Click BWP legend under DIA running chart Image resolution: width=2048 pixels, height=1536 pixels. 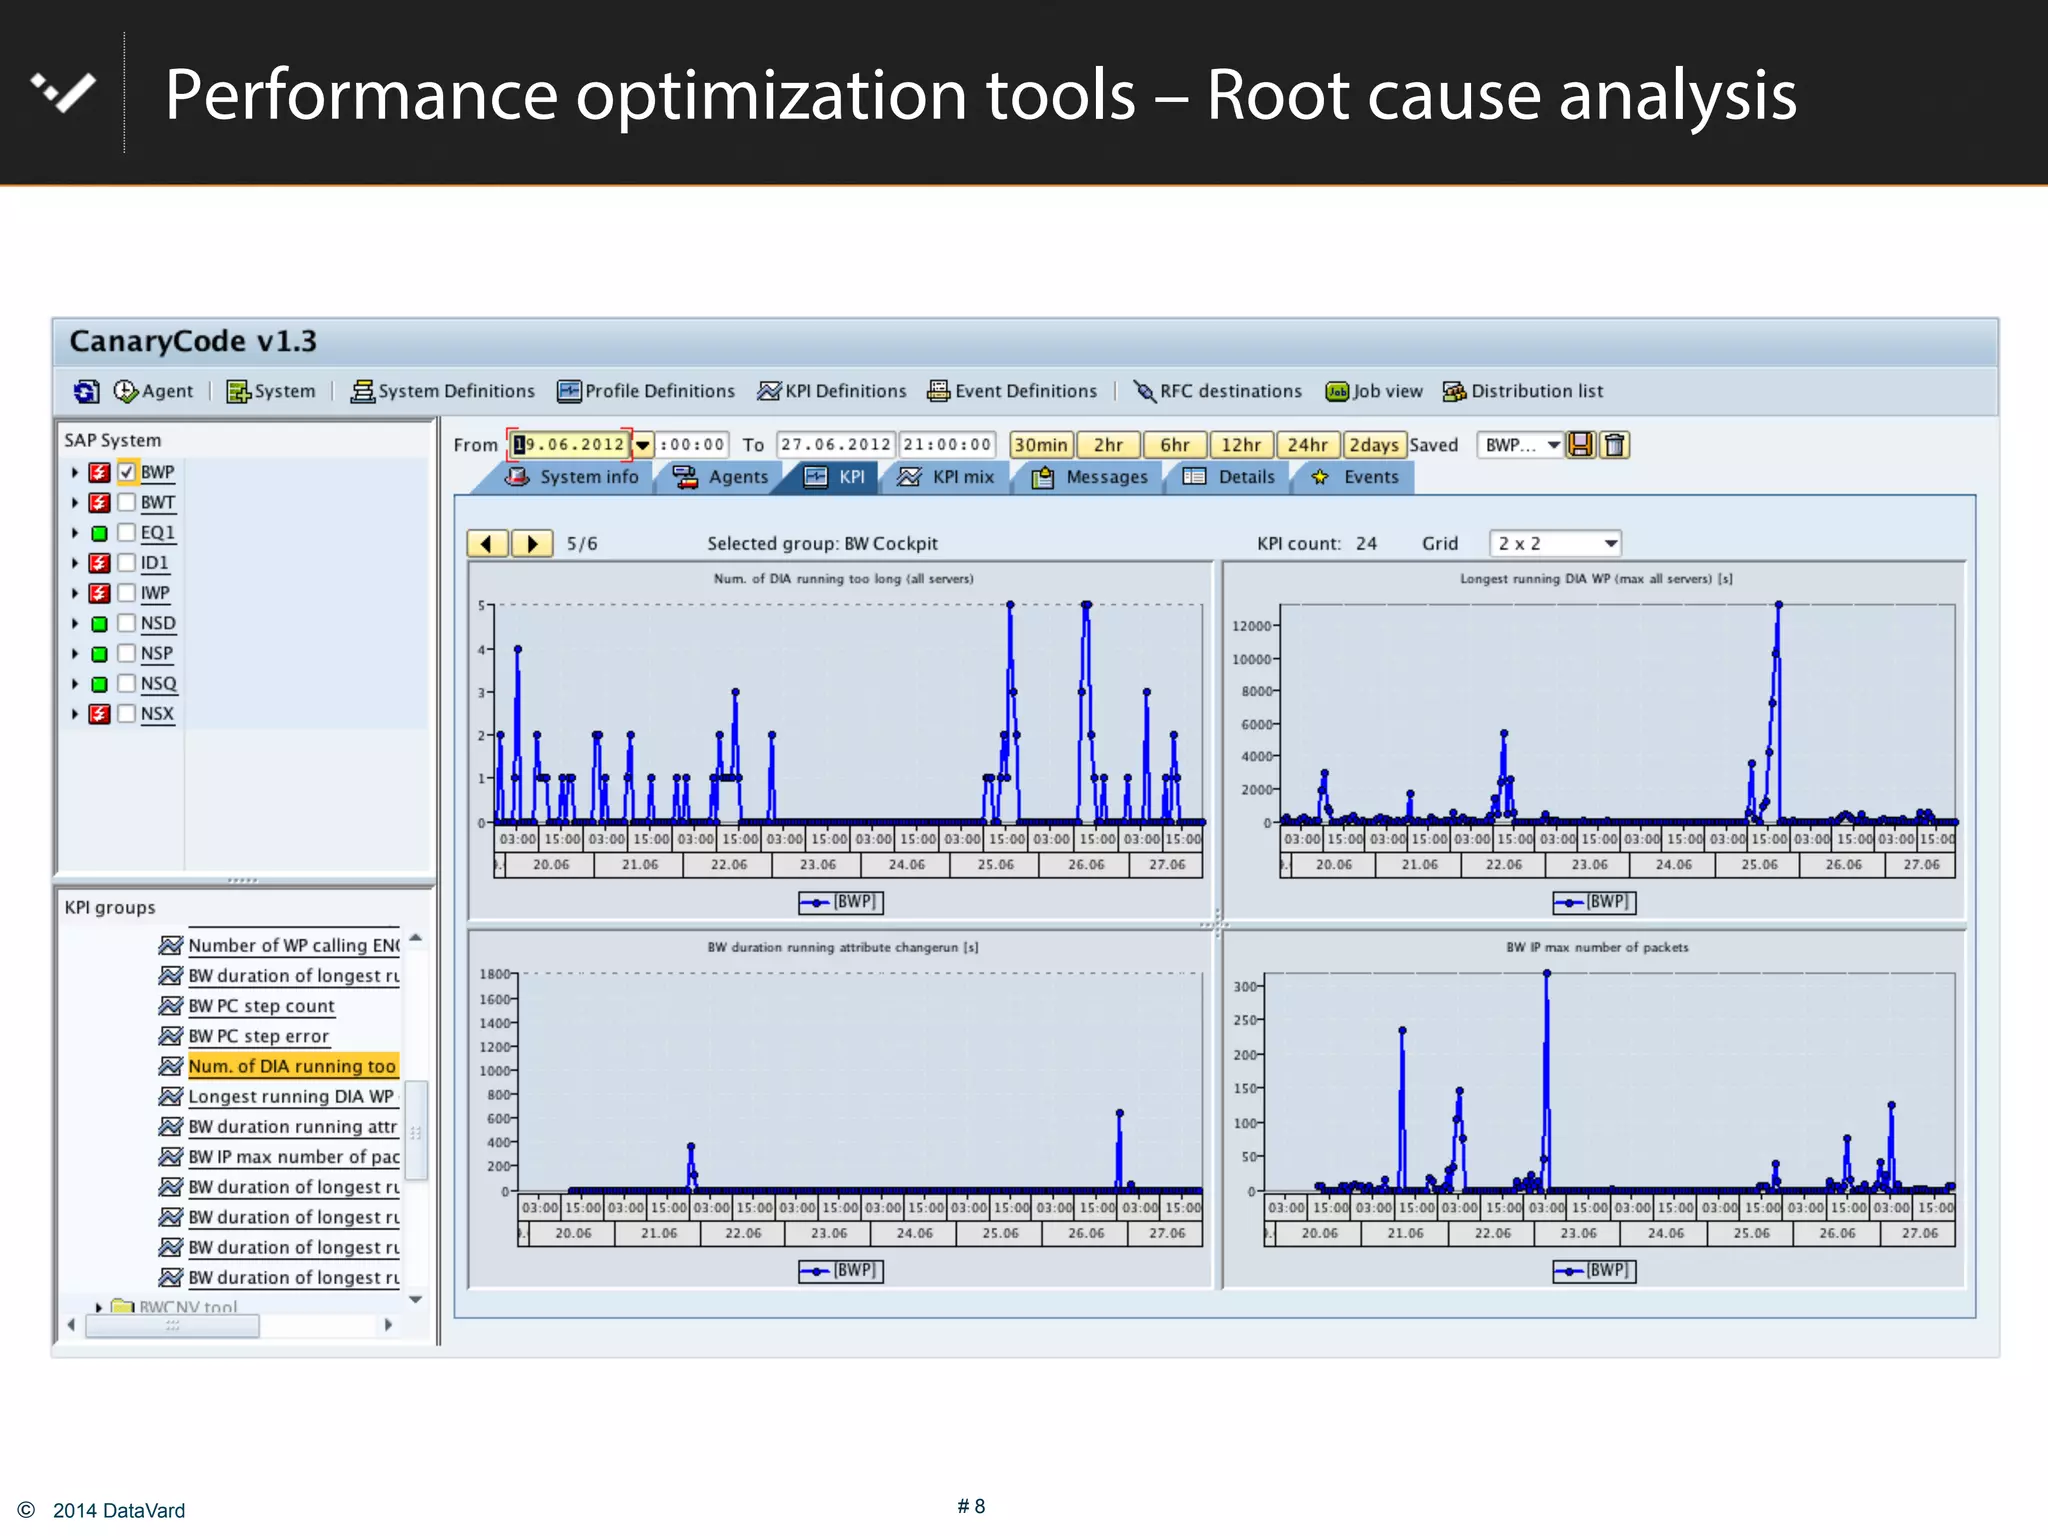tap(841, 902)
